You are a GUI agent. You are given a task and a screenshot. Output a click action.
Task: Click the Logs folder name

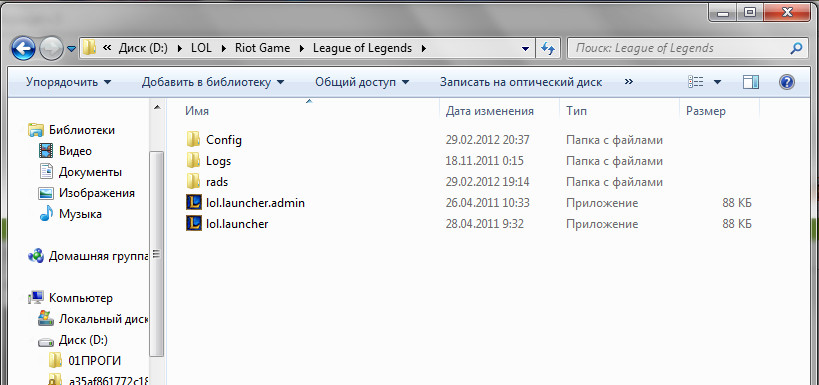tap(218, 161)
